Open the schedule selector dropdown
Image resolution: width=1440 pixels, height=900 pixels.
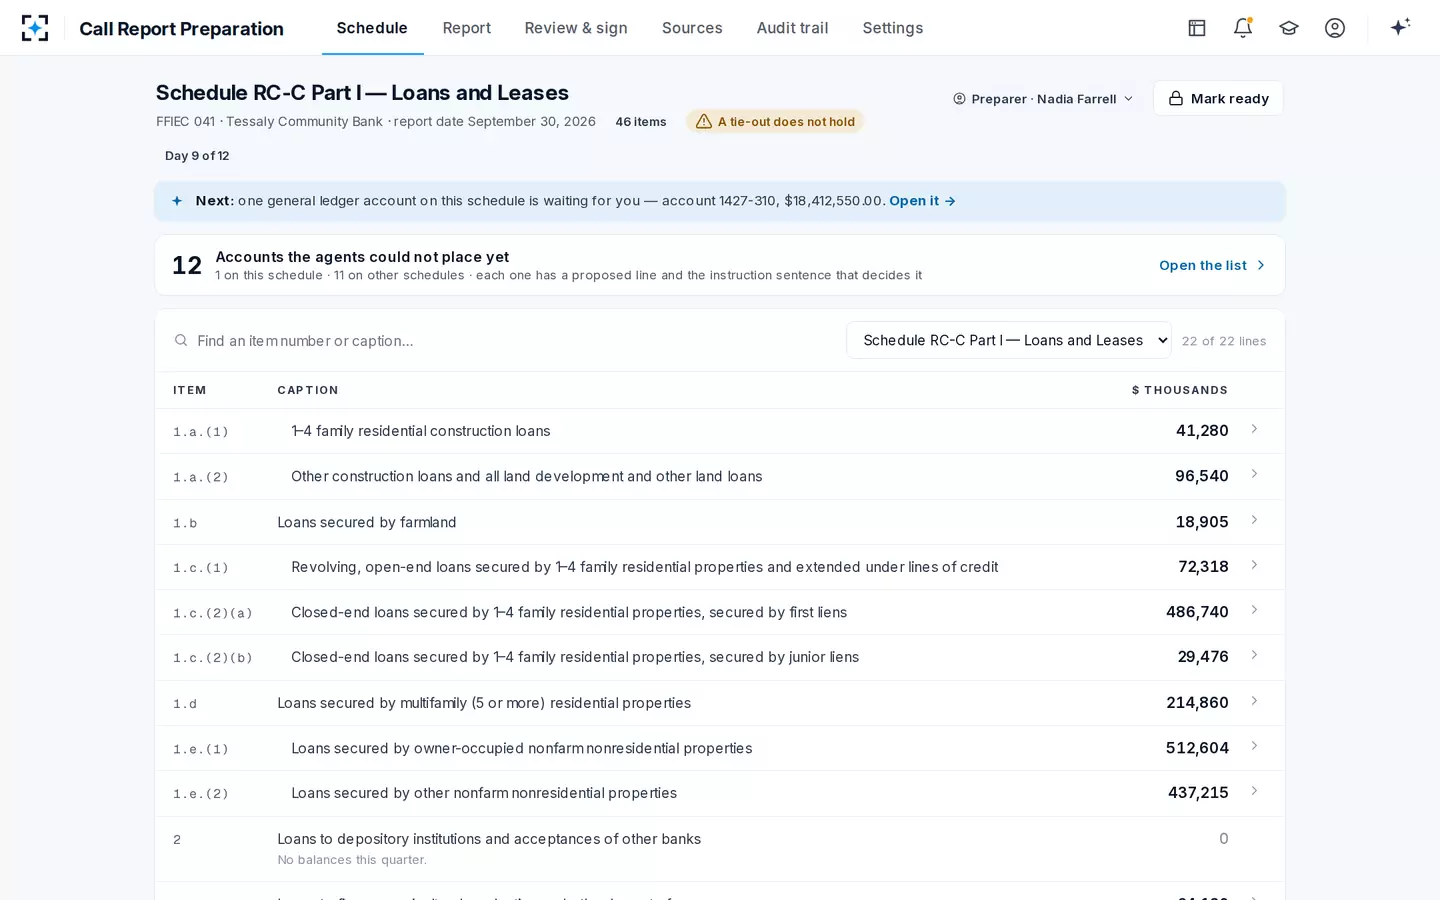click(1009, 340)
